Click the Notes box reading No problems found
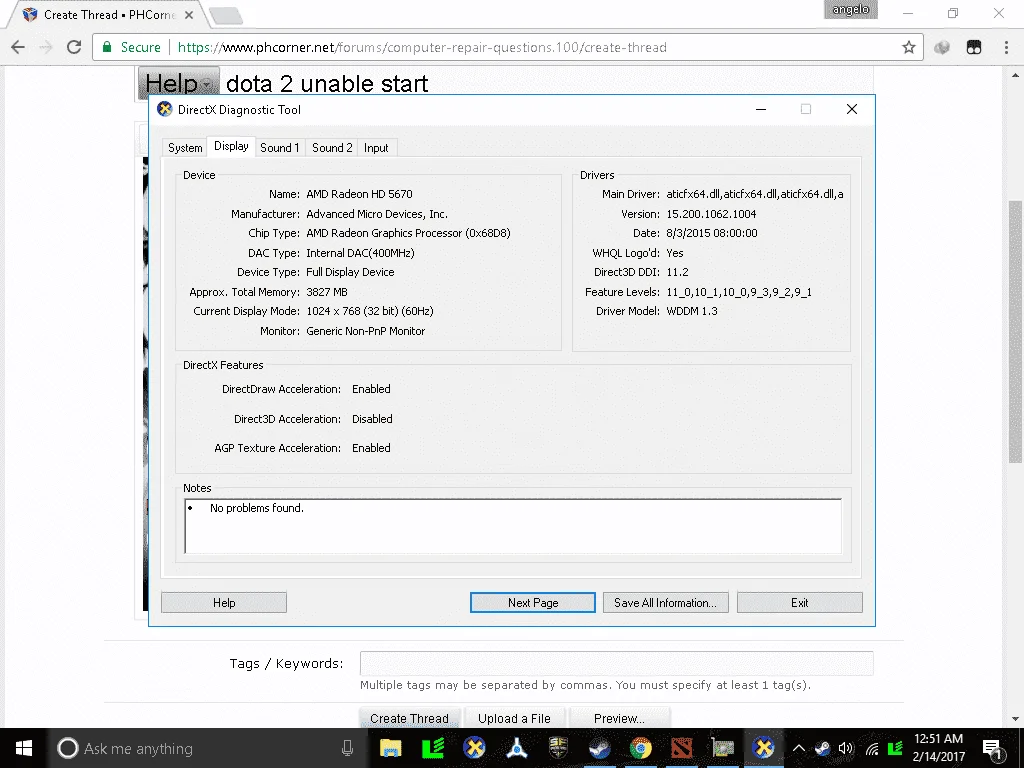Viewport: 1024px width, 768px height. pyautogui.click(x=513, y=526)
